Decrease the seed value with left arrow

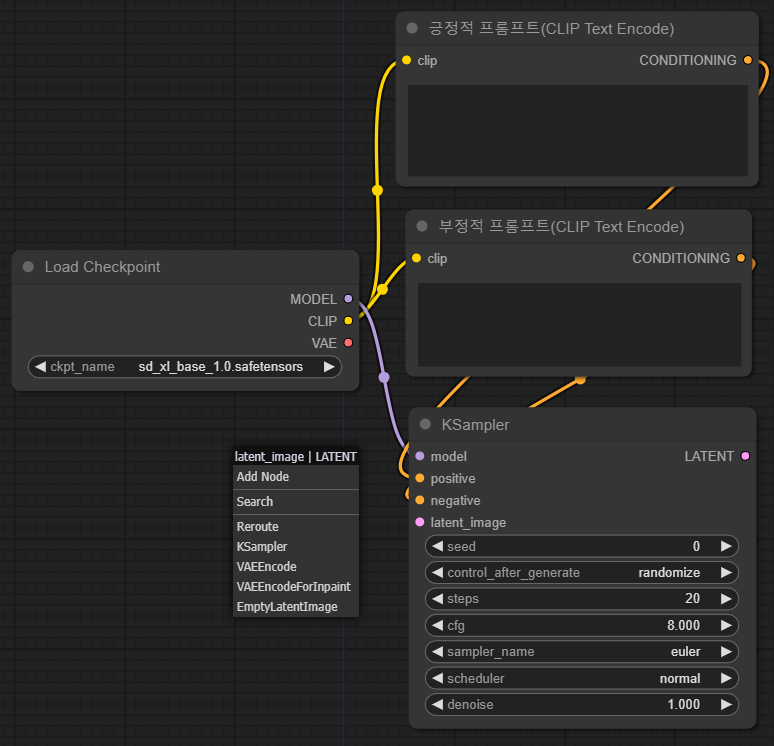(x=437, y=547)
